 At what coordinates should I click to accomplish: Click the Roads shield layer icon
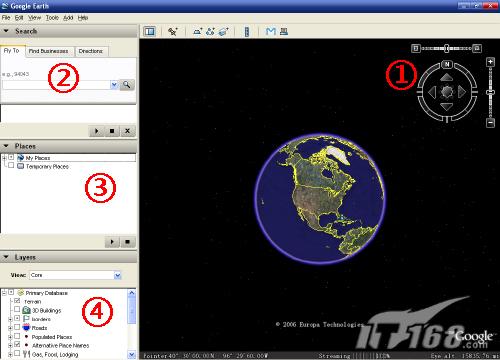pos(26,328)
